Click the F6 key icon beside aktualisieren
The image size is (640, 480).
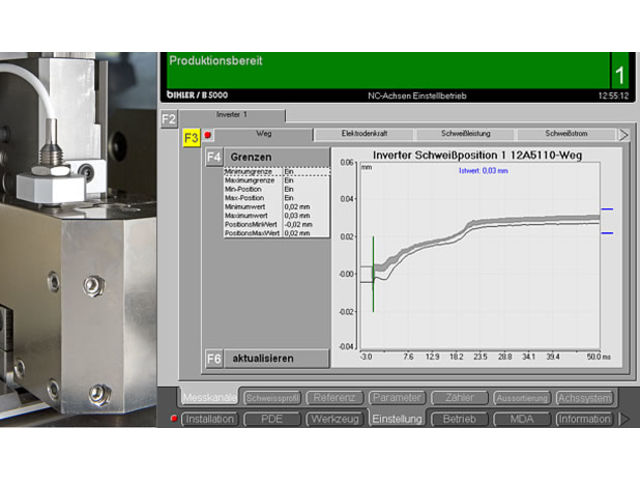coord(214,359)
